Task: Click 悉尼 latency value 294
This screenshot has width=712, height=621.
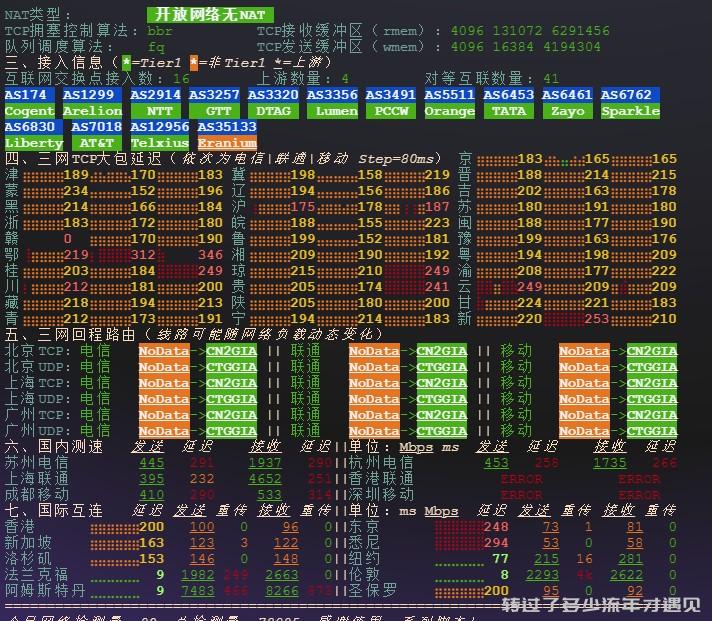Action: [496, 542]
